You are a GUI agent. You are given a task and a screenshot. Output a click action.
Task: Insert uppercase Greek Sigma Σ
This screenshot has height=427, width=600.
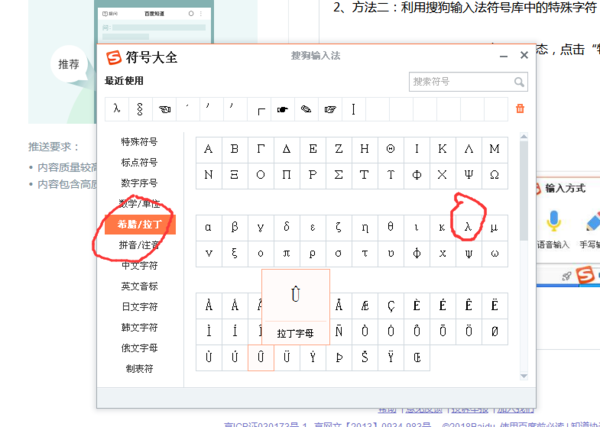coord(339,176)
